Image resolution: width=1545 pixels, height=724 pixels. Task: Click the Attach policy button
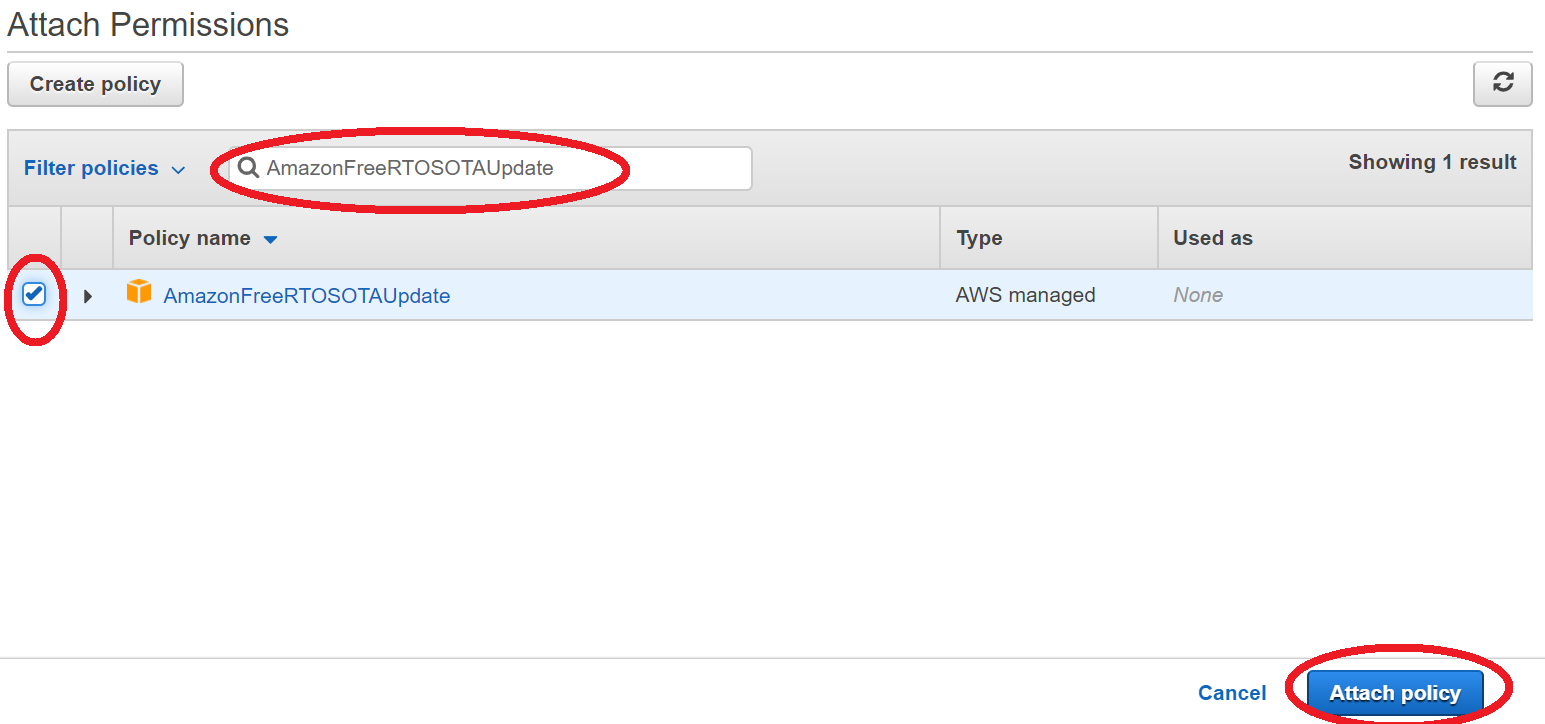pyautogui.click(x=1395, y=693)
